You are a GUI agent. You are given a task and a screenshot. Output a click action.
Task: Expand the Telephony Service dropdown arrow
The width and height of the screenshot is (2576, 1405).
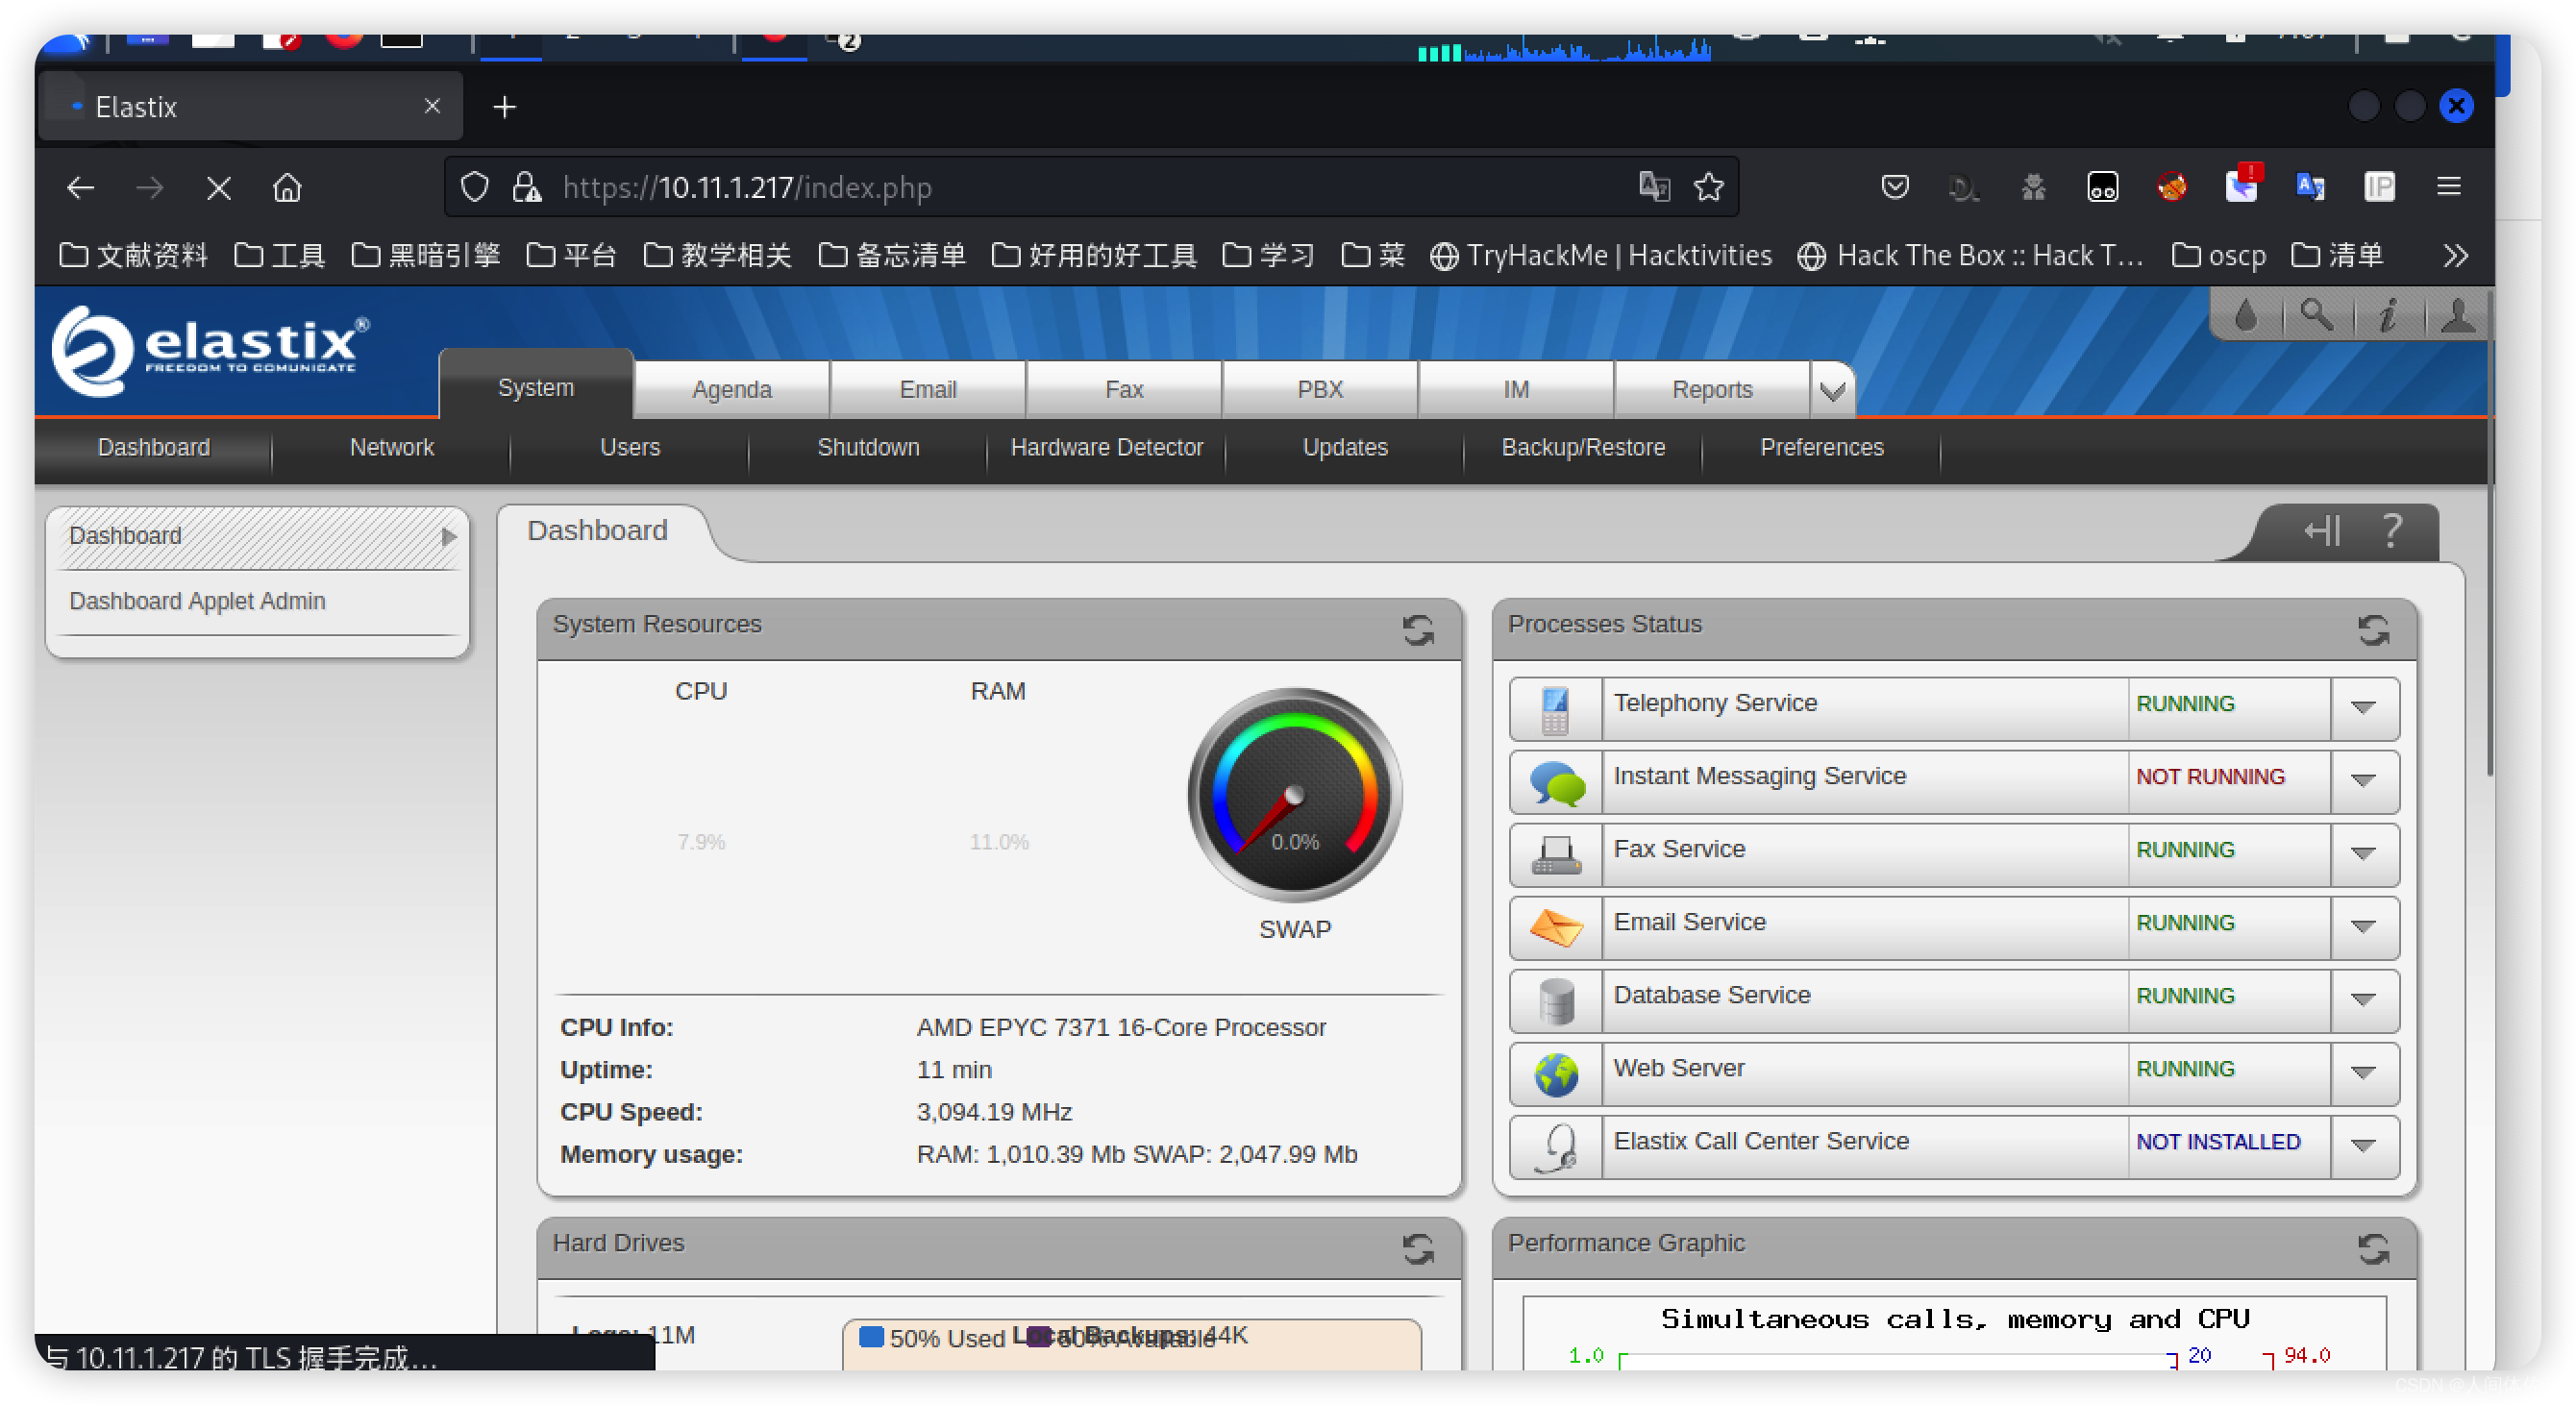(x=2368, y=704)
